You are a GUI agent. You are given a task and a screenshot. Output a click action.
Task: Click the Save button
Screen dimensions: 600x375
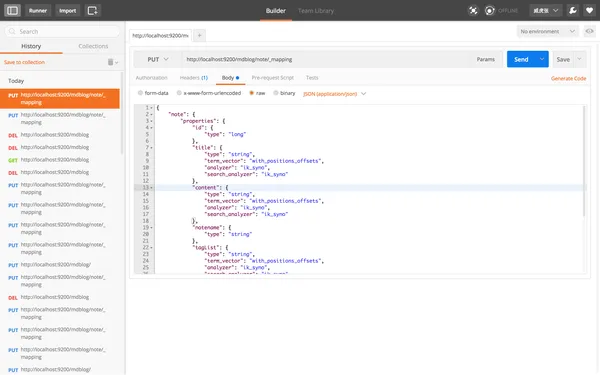563,59
